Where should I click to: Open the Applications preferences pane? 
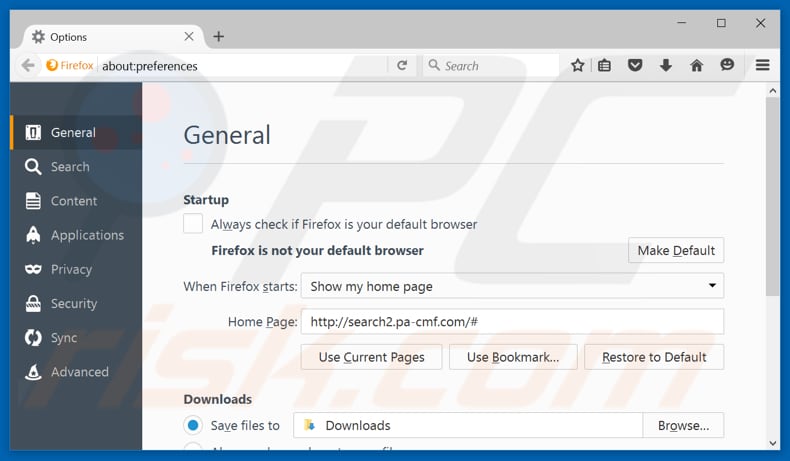pyautogui.click(x=76, y=235)
